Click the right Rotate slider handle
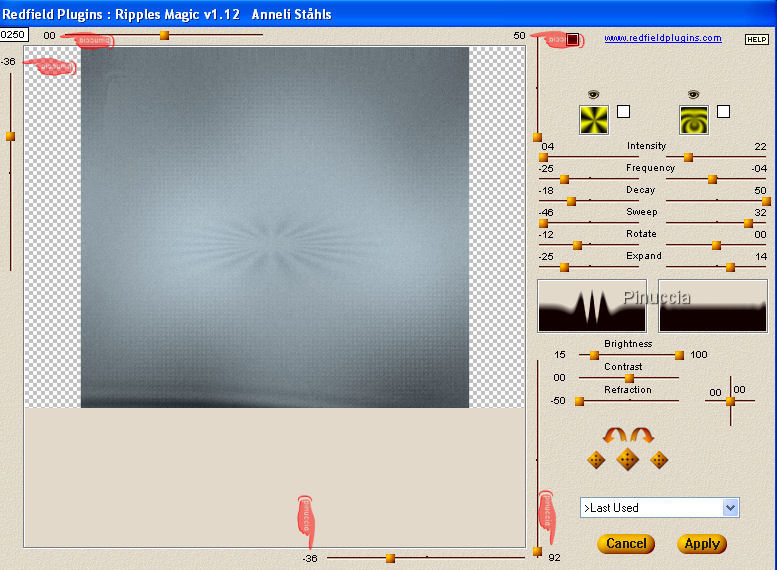 pyautogui.click(x=716, y=245)
